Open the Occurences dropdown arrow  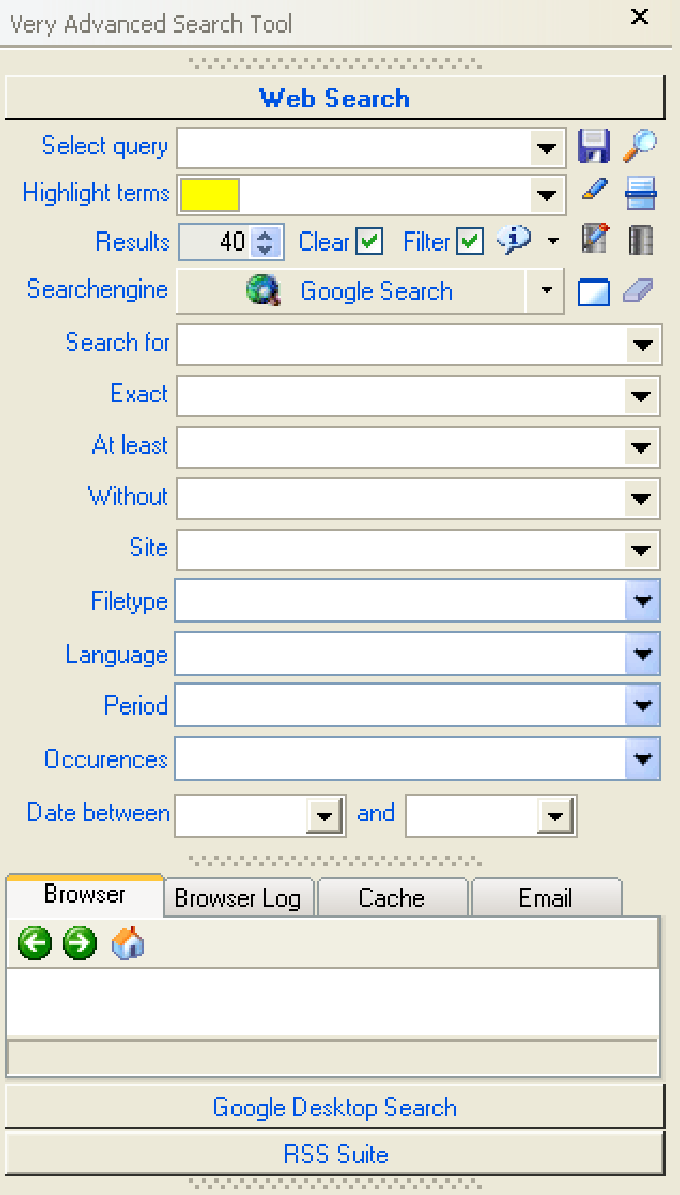[642, 758]
